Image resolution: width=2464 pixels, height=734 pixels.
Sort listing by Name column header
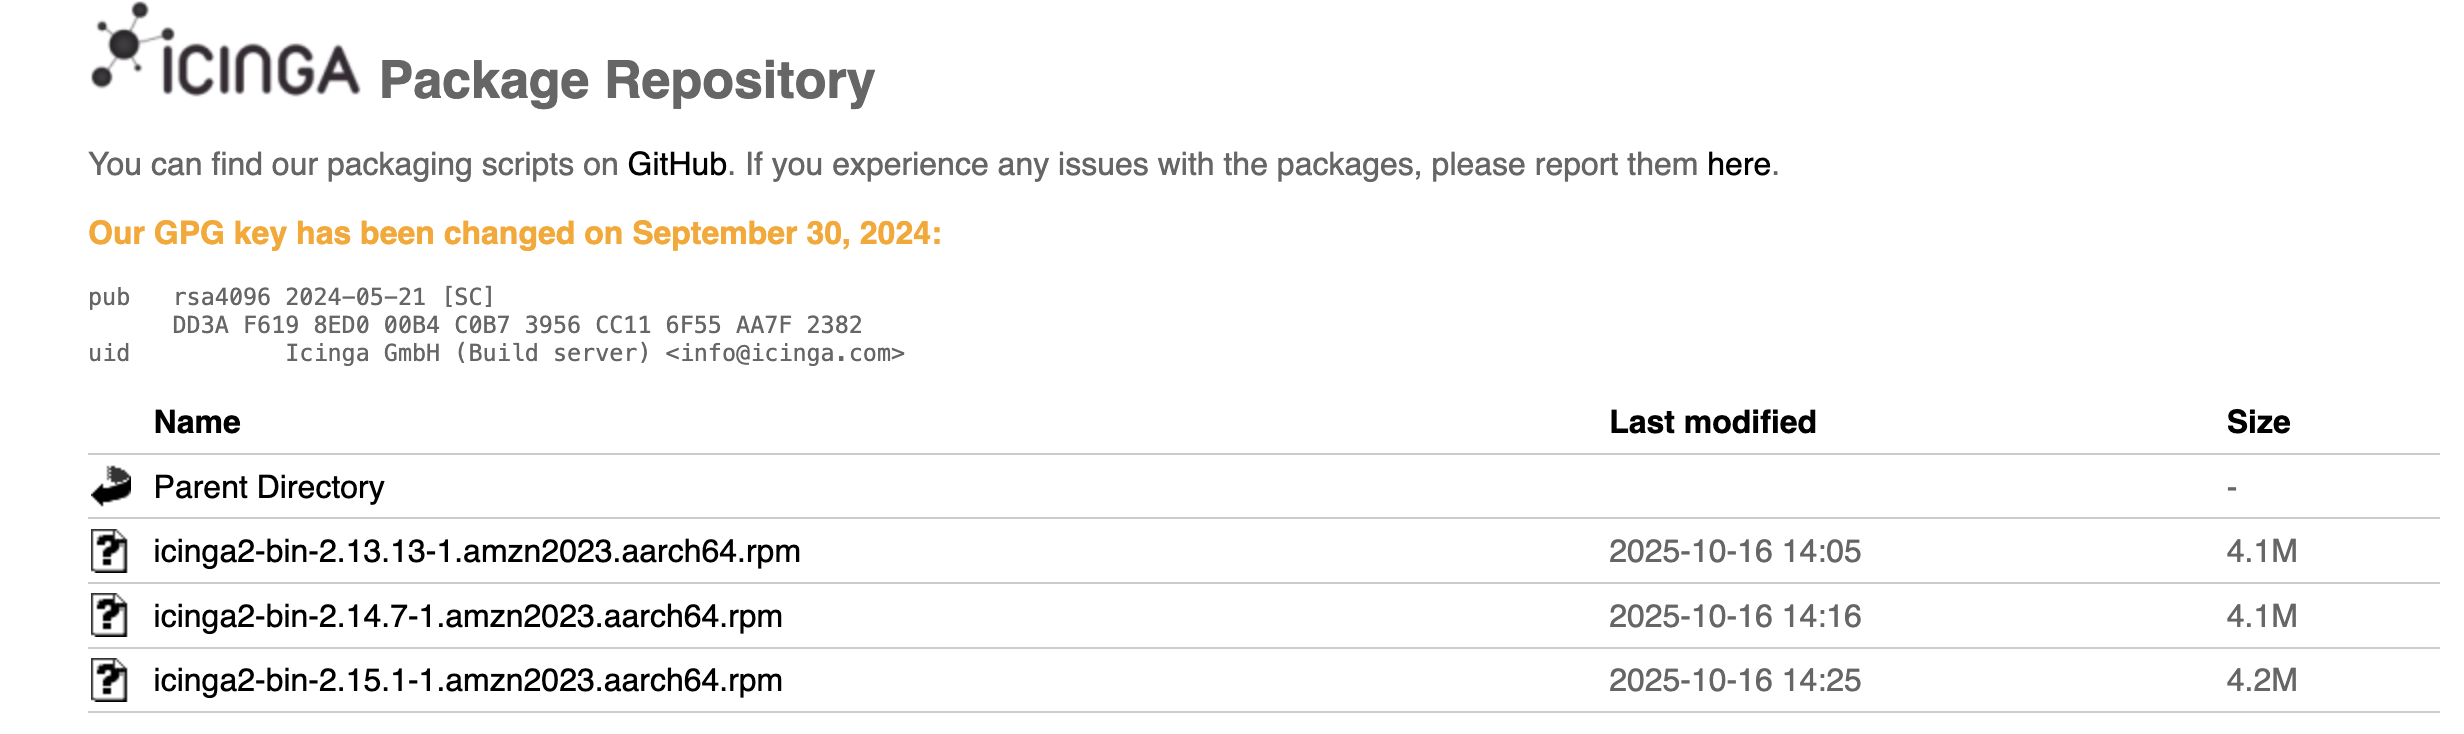click(197, 422)
